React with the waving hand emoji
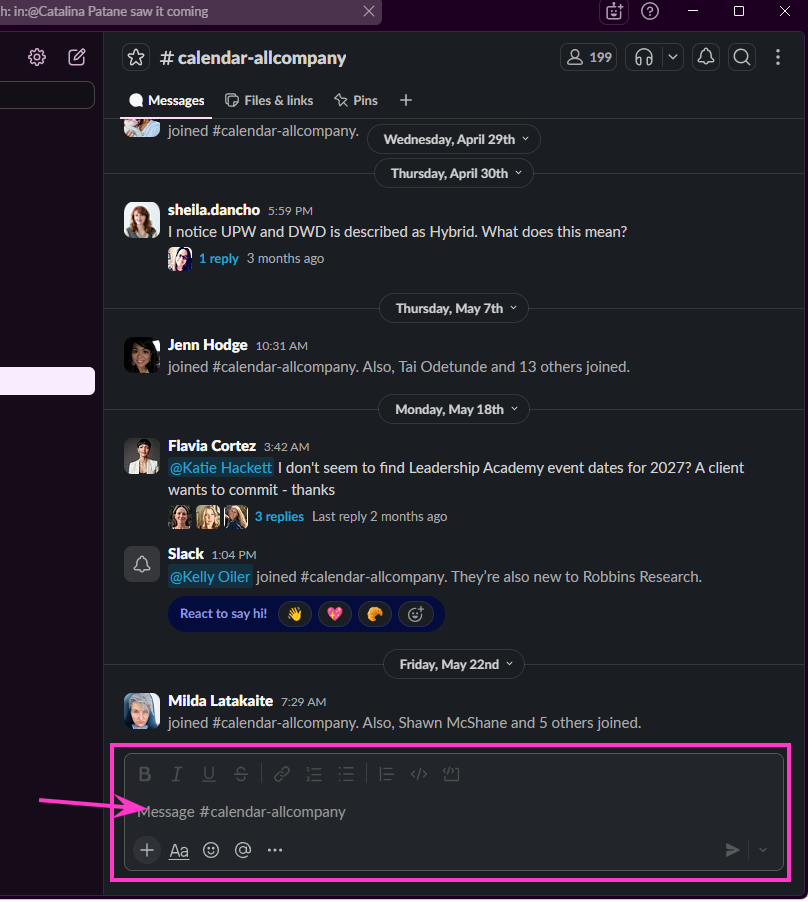The image size is (808, 902). 294,614
